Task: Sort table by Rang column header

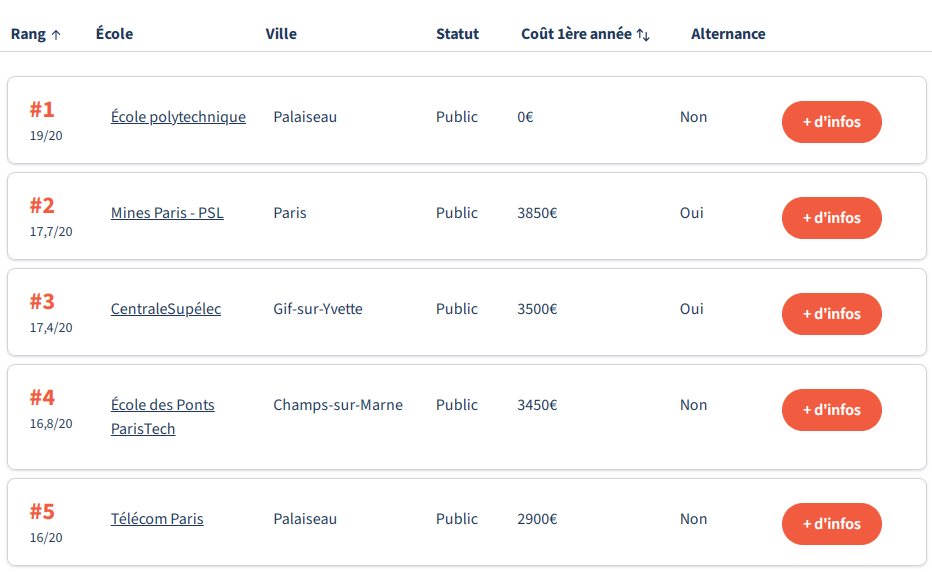Action: point(28,34)
